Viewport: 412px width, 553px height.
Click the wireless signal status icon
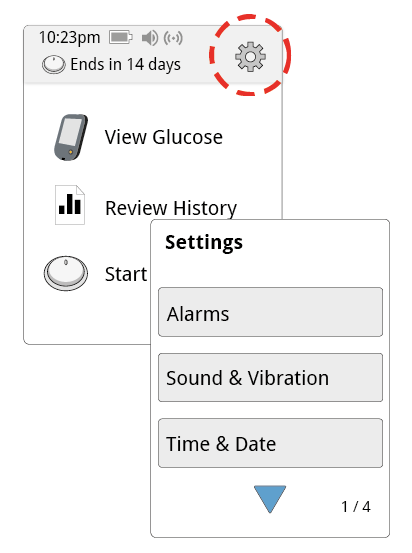point(173,38)
